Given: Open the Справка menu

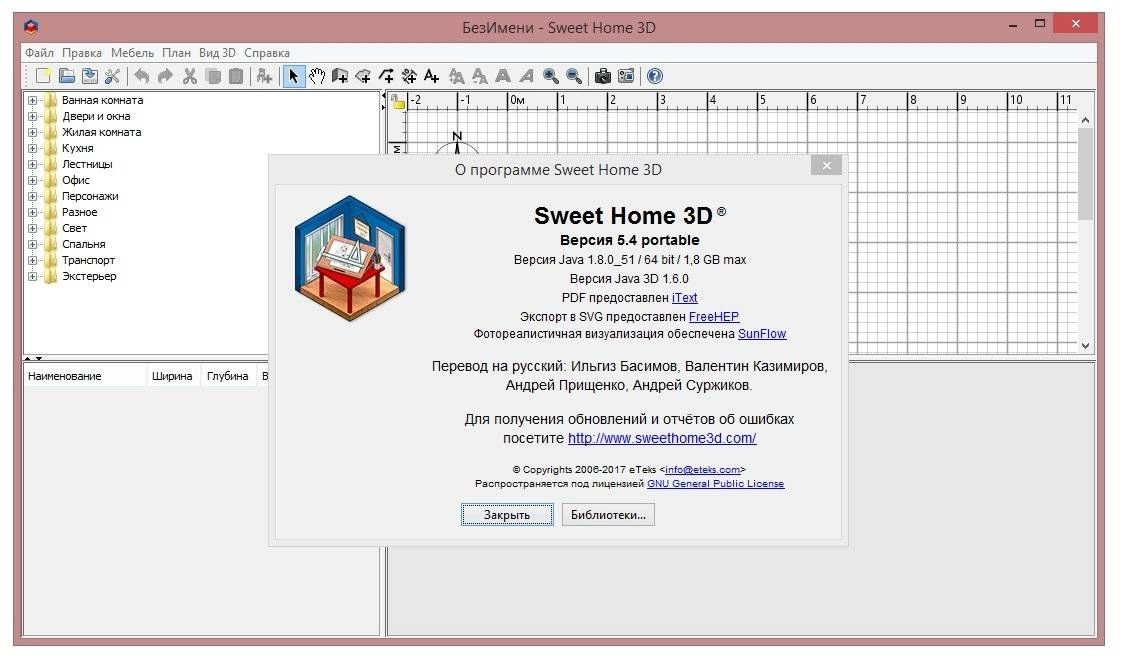Looking at the screenshot, I should point(267,53).
